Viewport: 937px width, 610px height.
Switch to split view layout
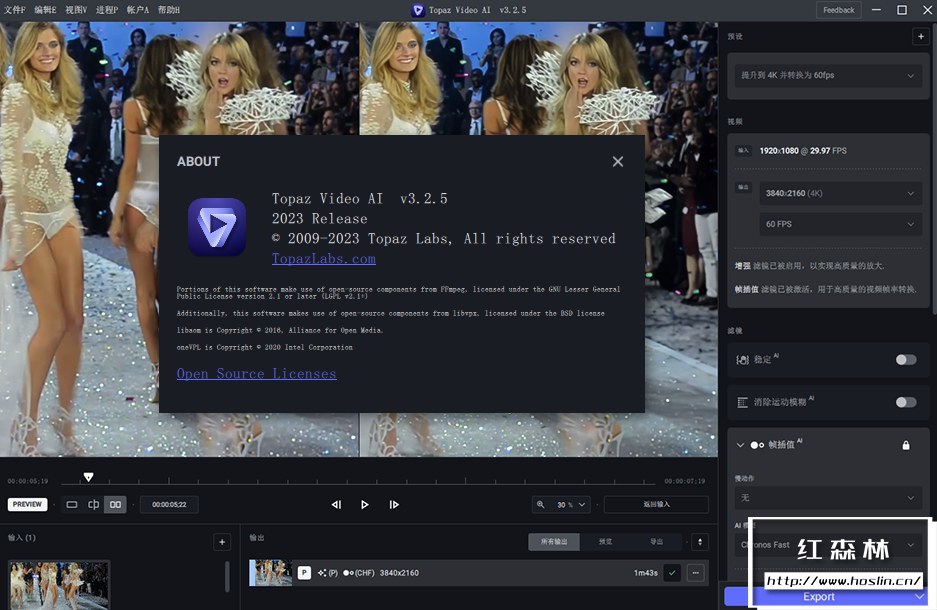93,505
